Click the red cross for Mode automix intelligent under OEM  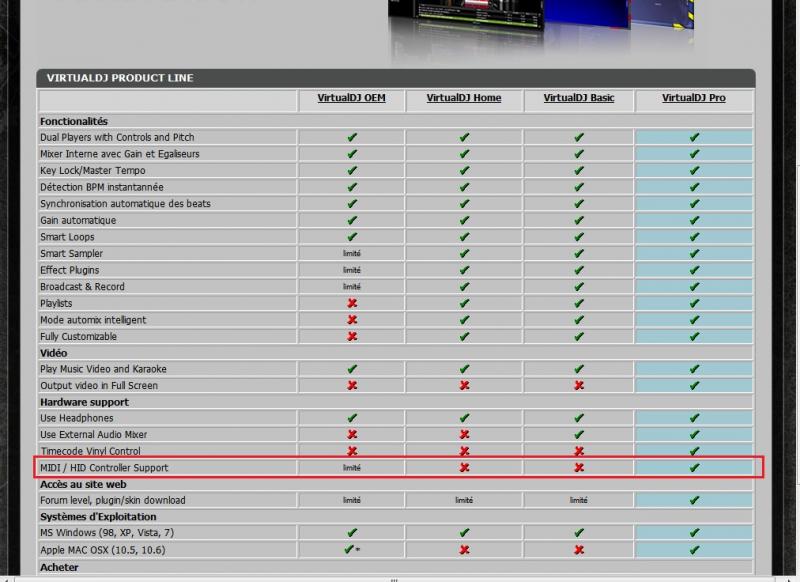352,320
